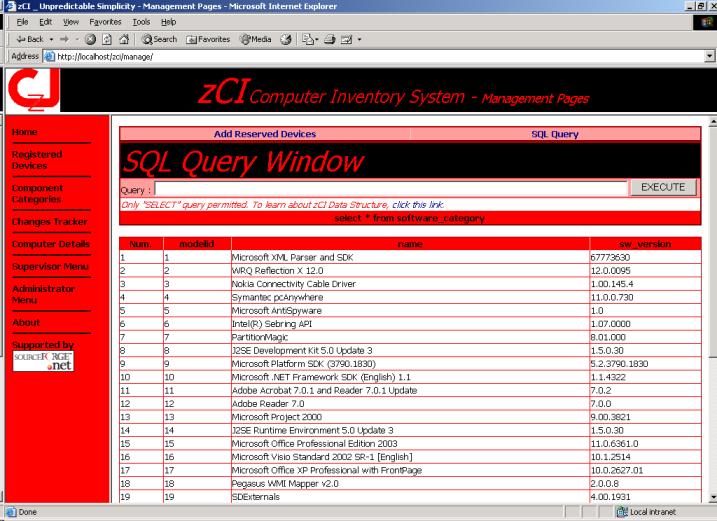The width and height of the screenshot is (717, 521).
Task: Click version value '11.0.6361.0'
Action: click(614, 444)
